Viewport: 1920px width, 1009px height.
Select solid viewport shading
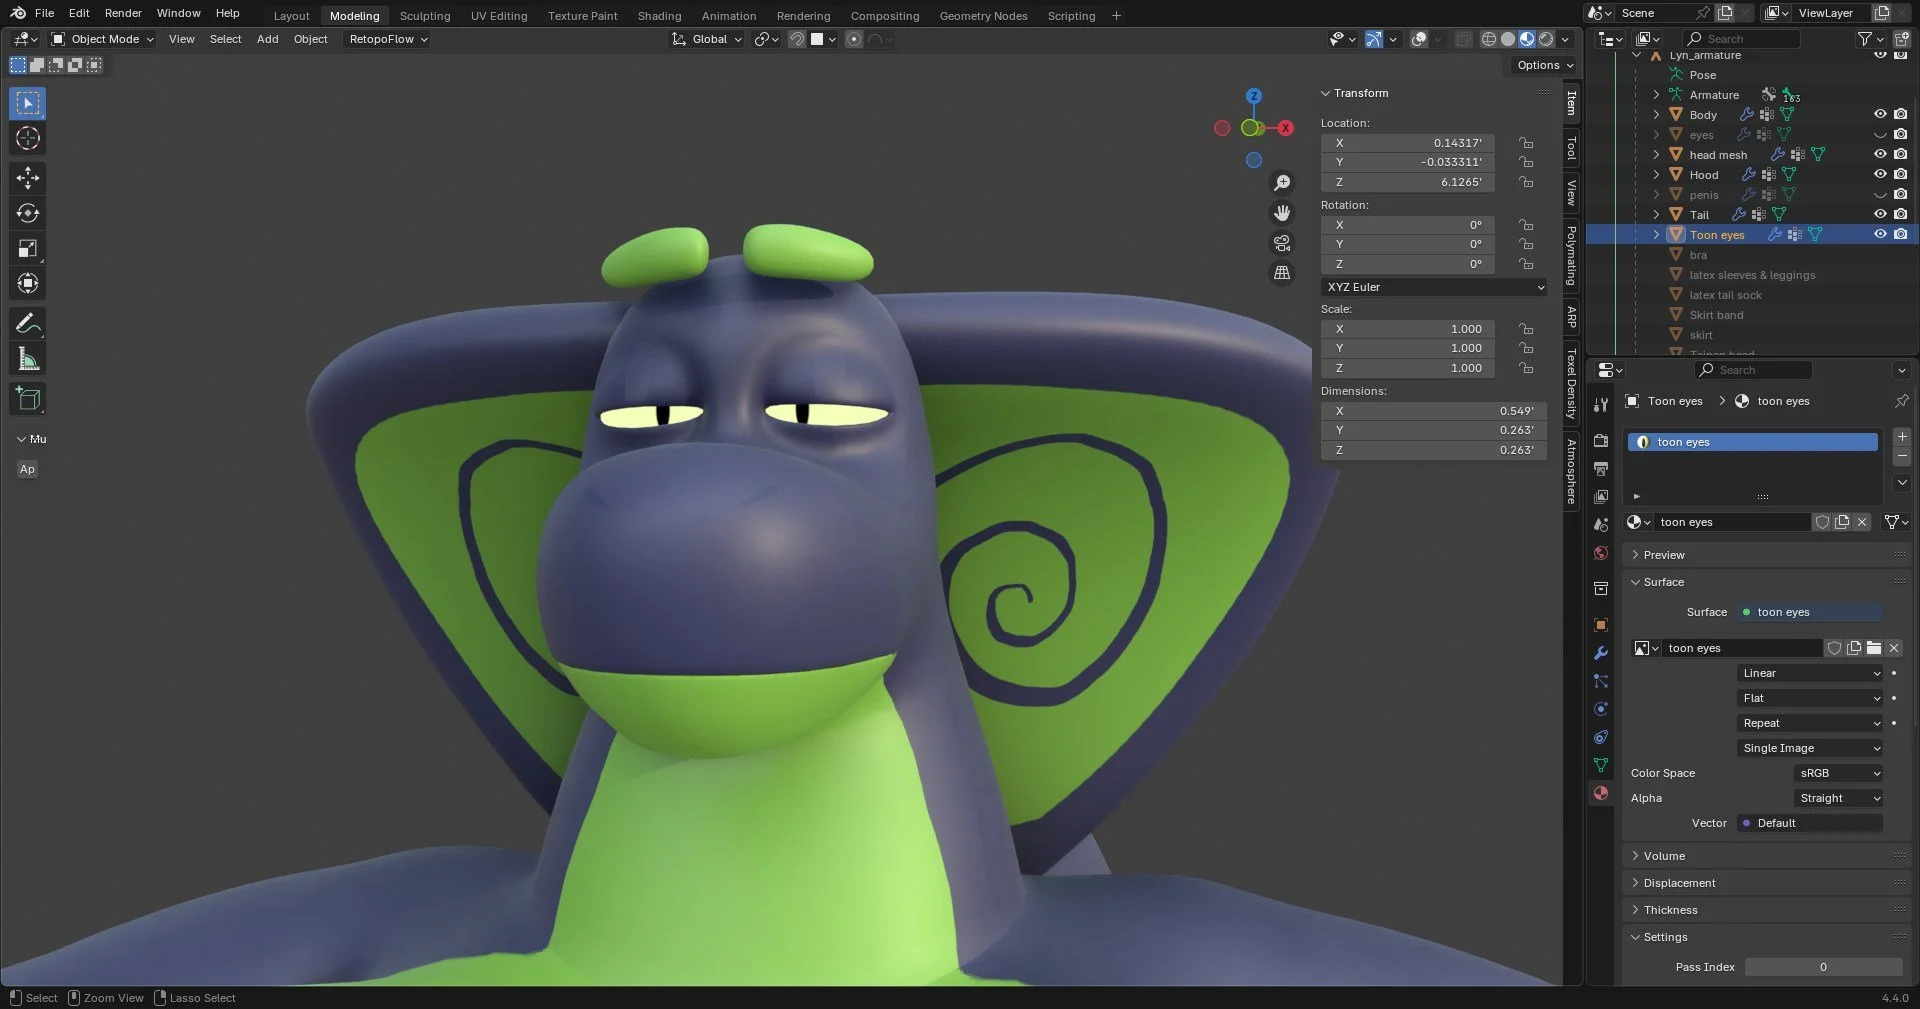click(1508, 39)
